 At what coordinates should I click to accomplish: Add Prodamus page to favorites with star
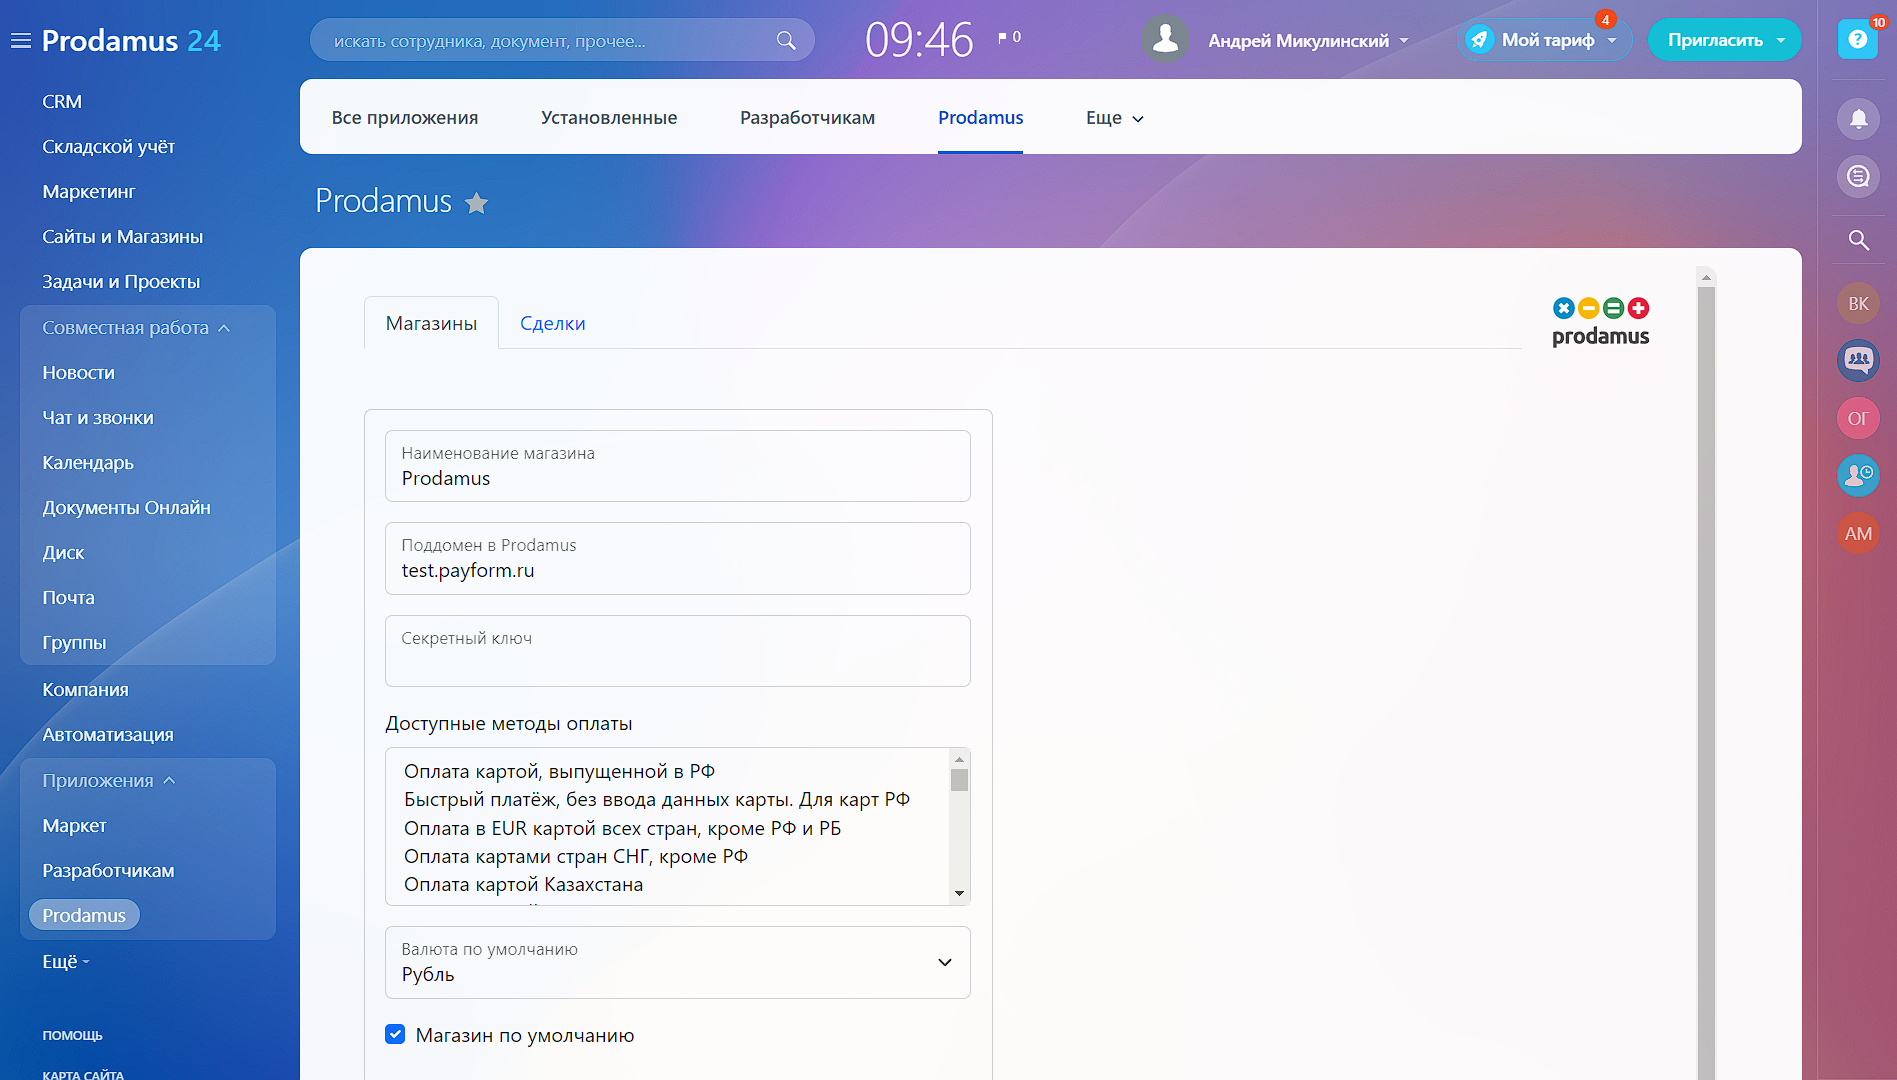[477, 203]
